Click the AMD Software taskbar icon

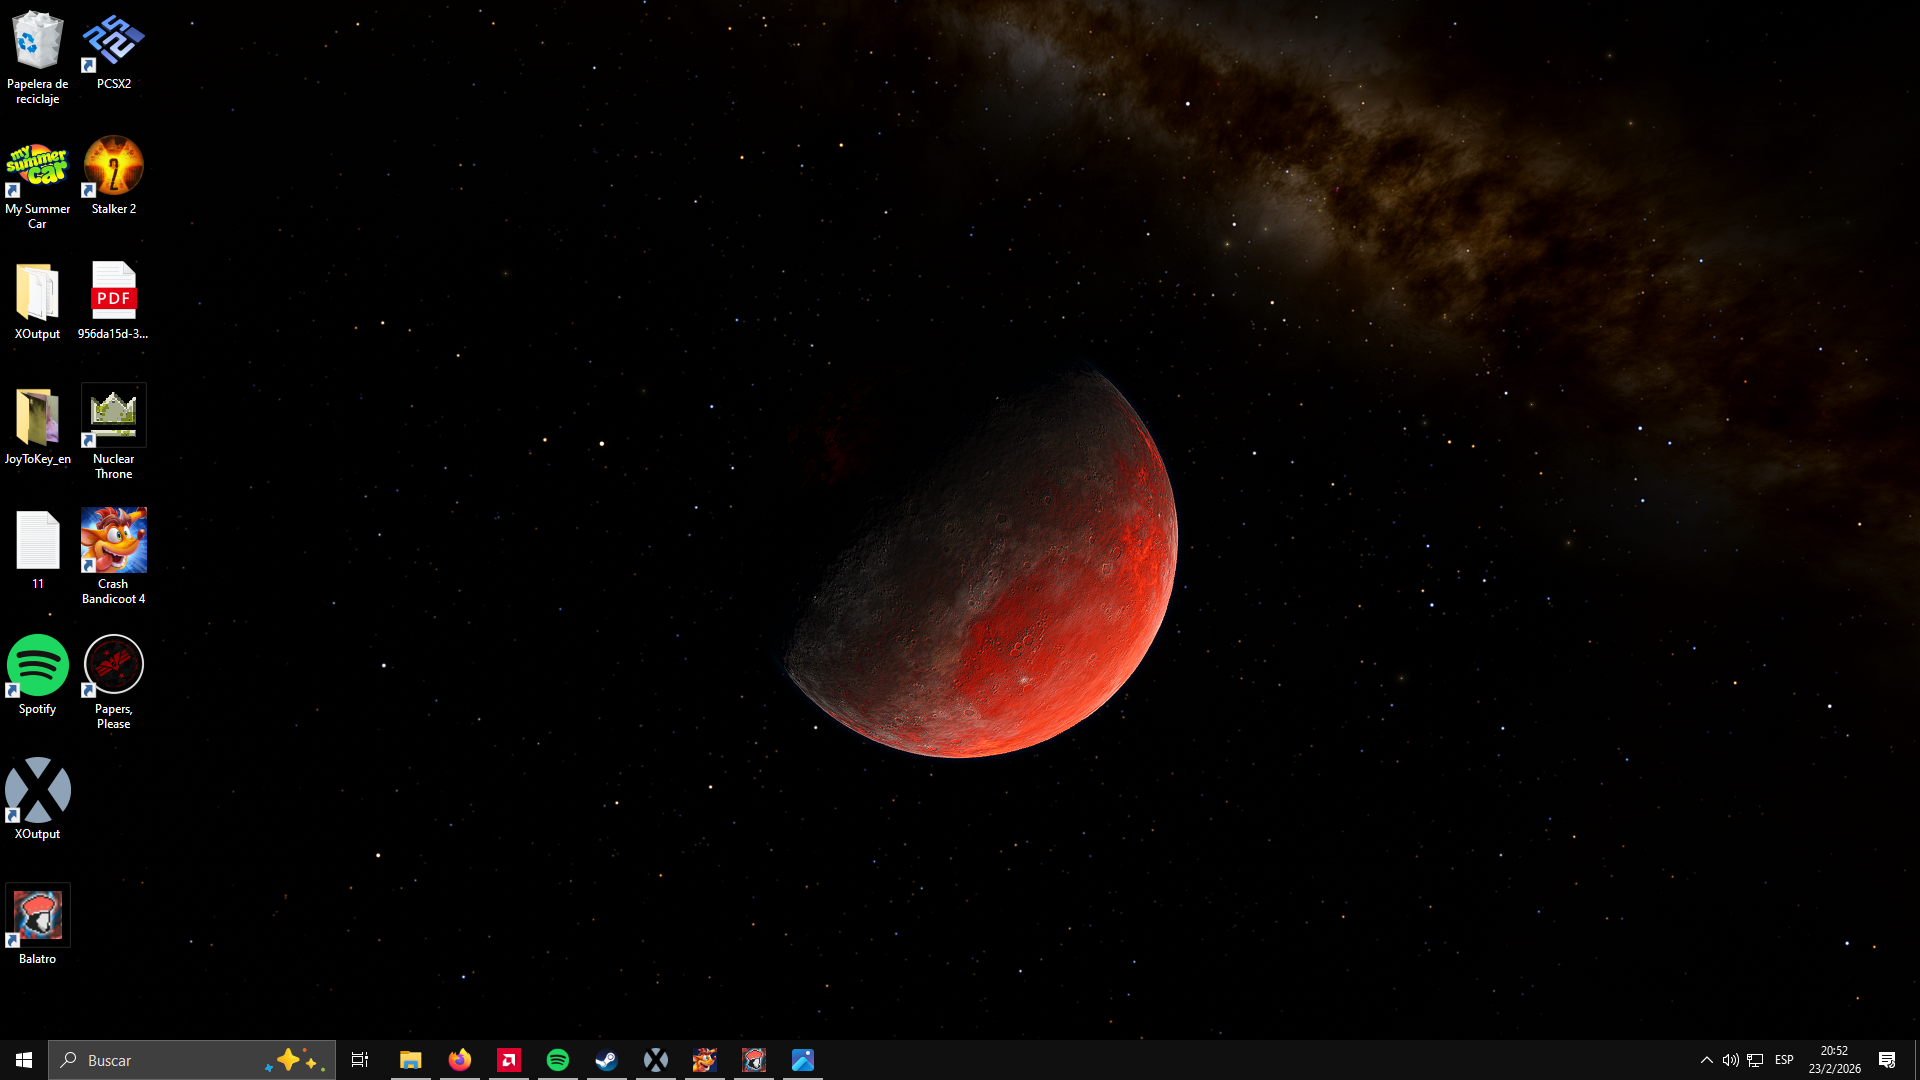click(x=508, y=1060)
